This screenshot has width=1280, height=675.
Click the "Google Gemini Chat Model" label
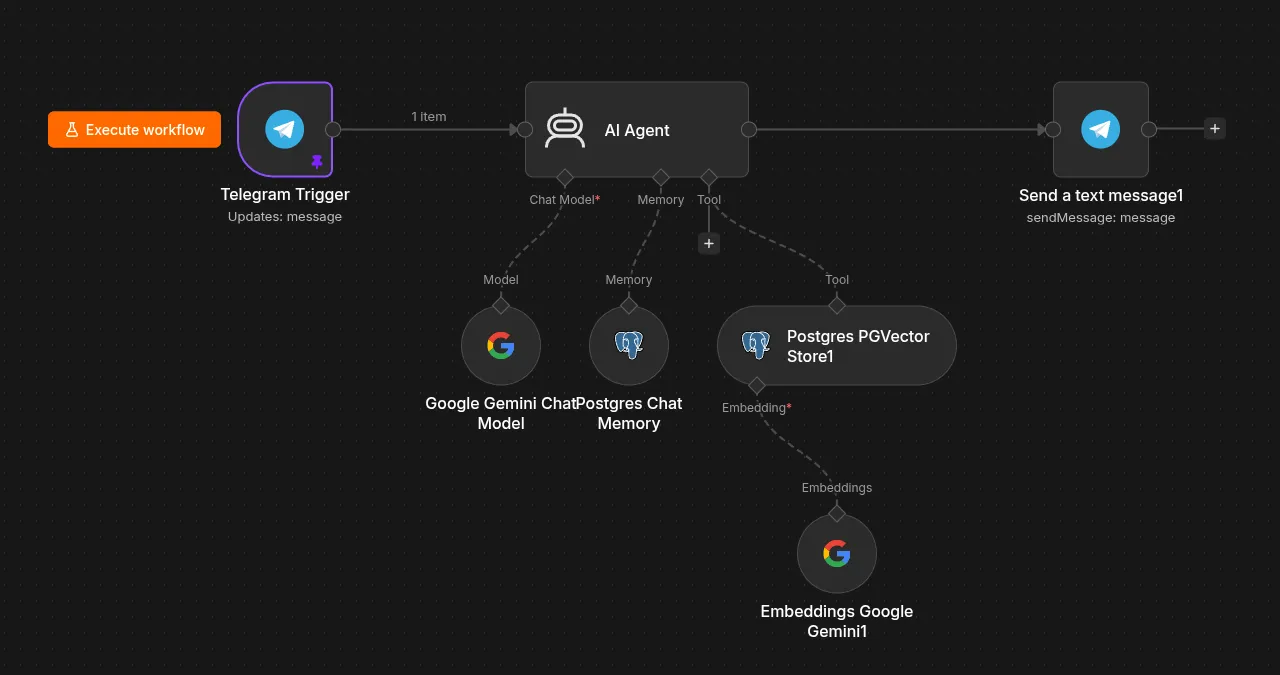click(501, 413)
